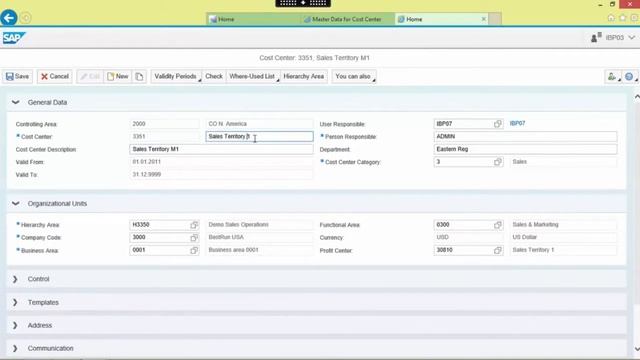Expand the Address section

(16, 325)
